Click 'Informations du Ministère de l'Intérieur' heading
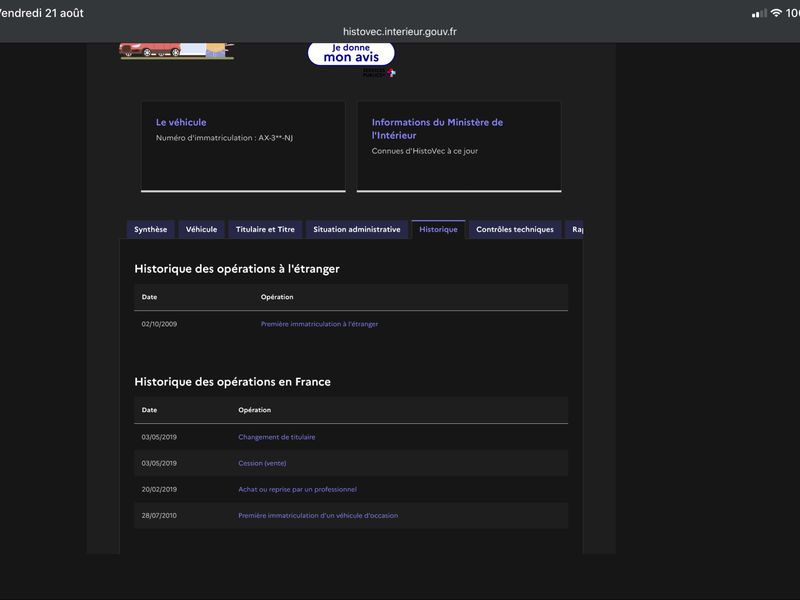The height and width of the screenshot is (600, 800). (x=437, y=129)
